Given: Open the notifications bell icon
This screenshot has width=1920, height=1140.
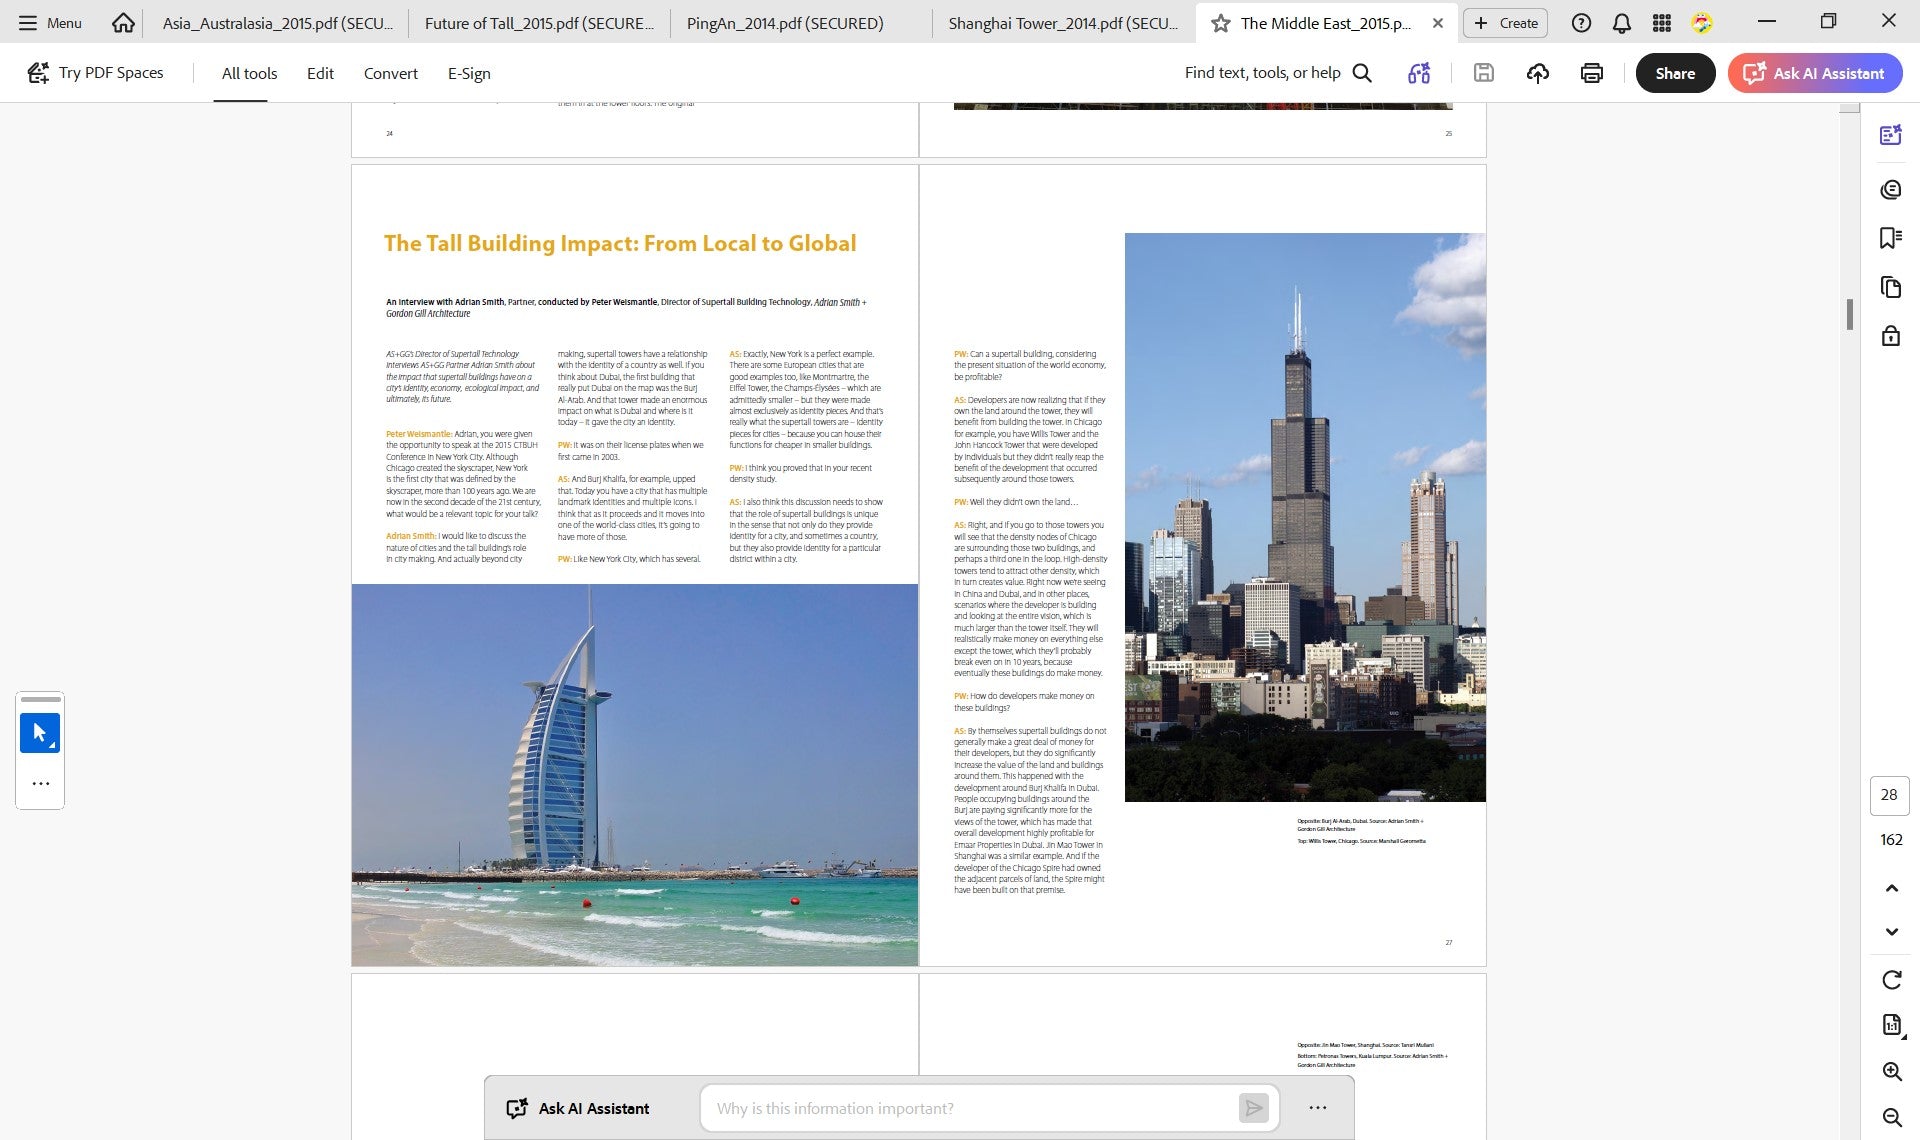Looking at the screenshot, I should click(x=1622, y=23).
